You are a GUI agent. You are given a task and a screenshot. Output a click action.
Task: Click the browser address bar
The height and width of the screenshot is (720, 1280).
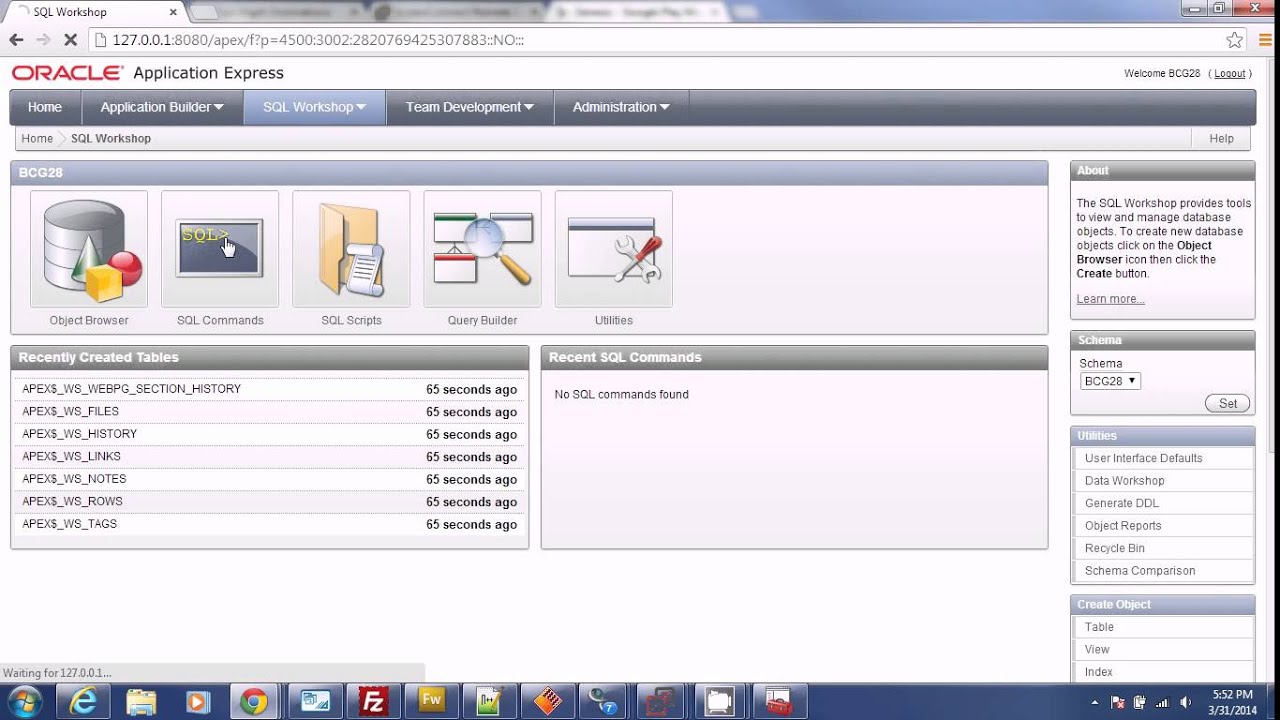click(660, 40)
